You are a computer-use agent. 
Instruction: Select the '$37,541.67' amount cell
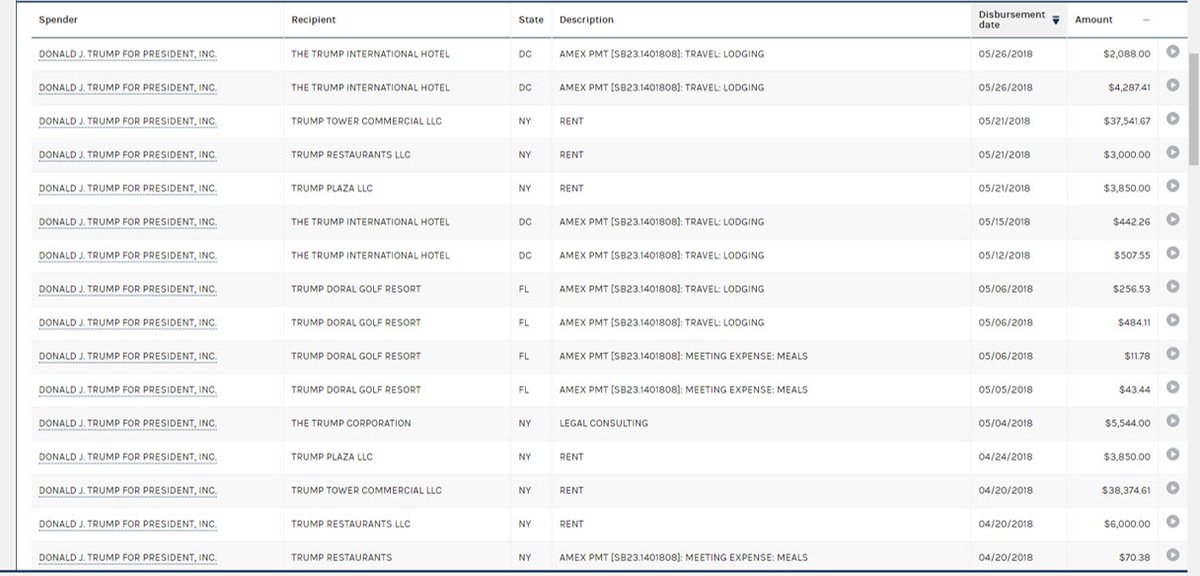1127,121
